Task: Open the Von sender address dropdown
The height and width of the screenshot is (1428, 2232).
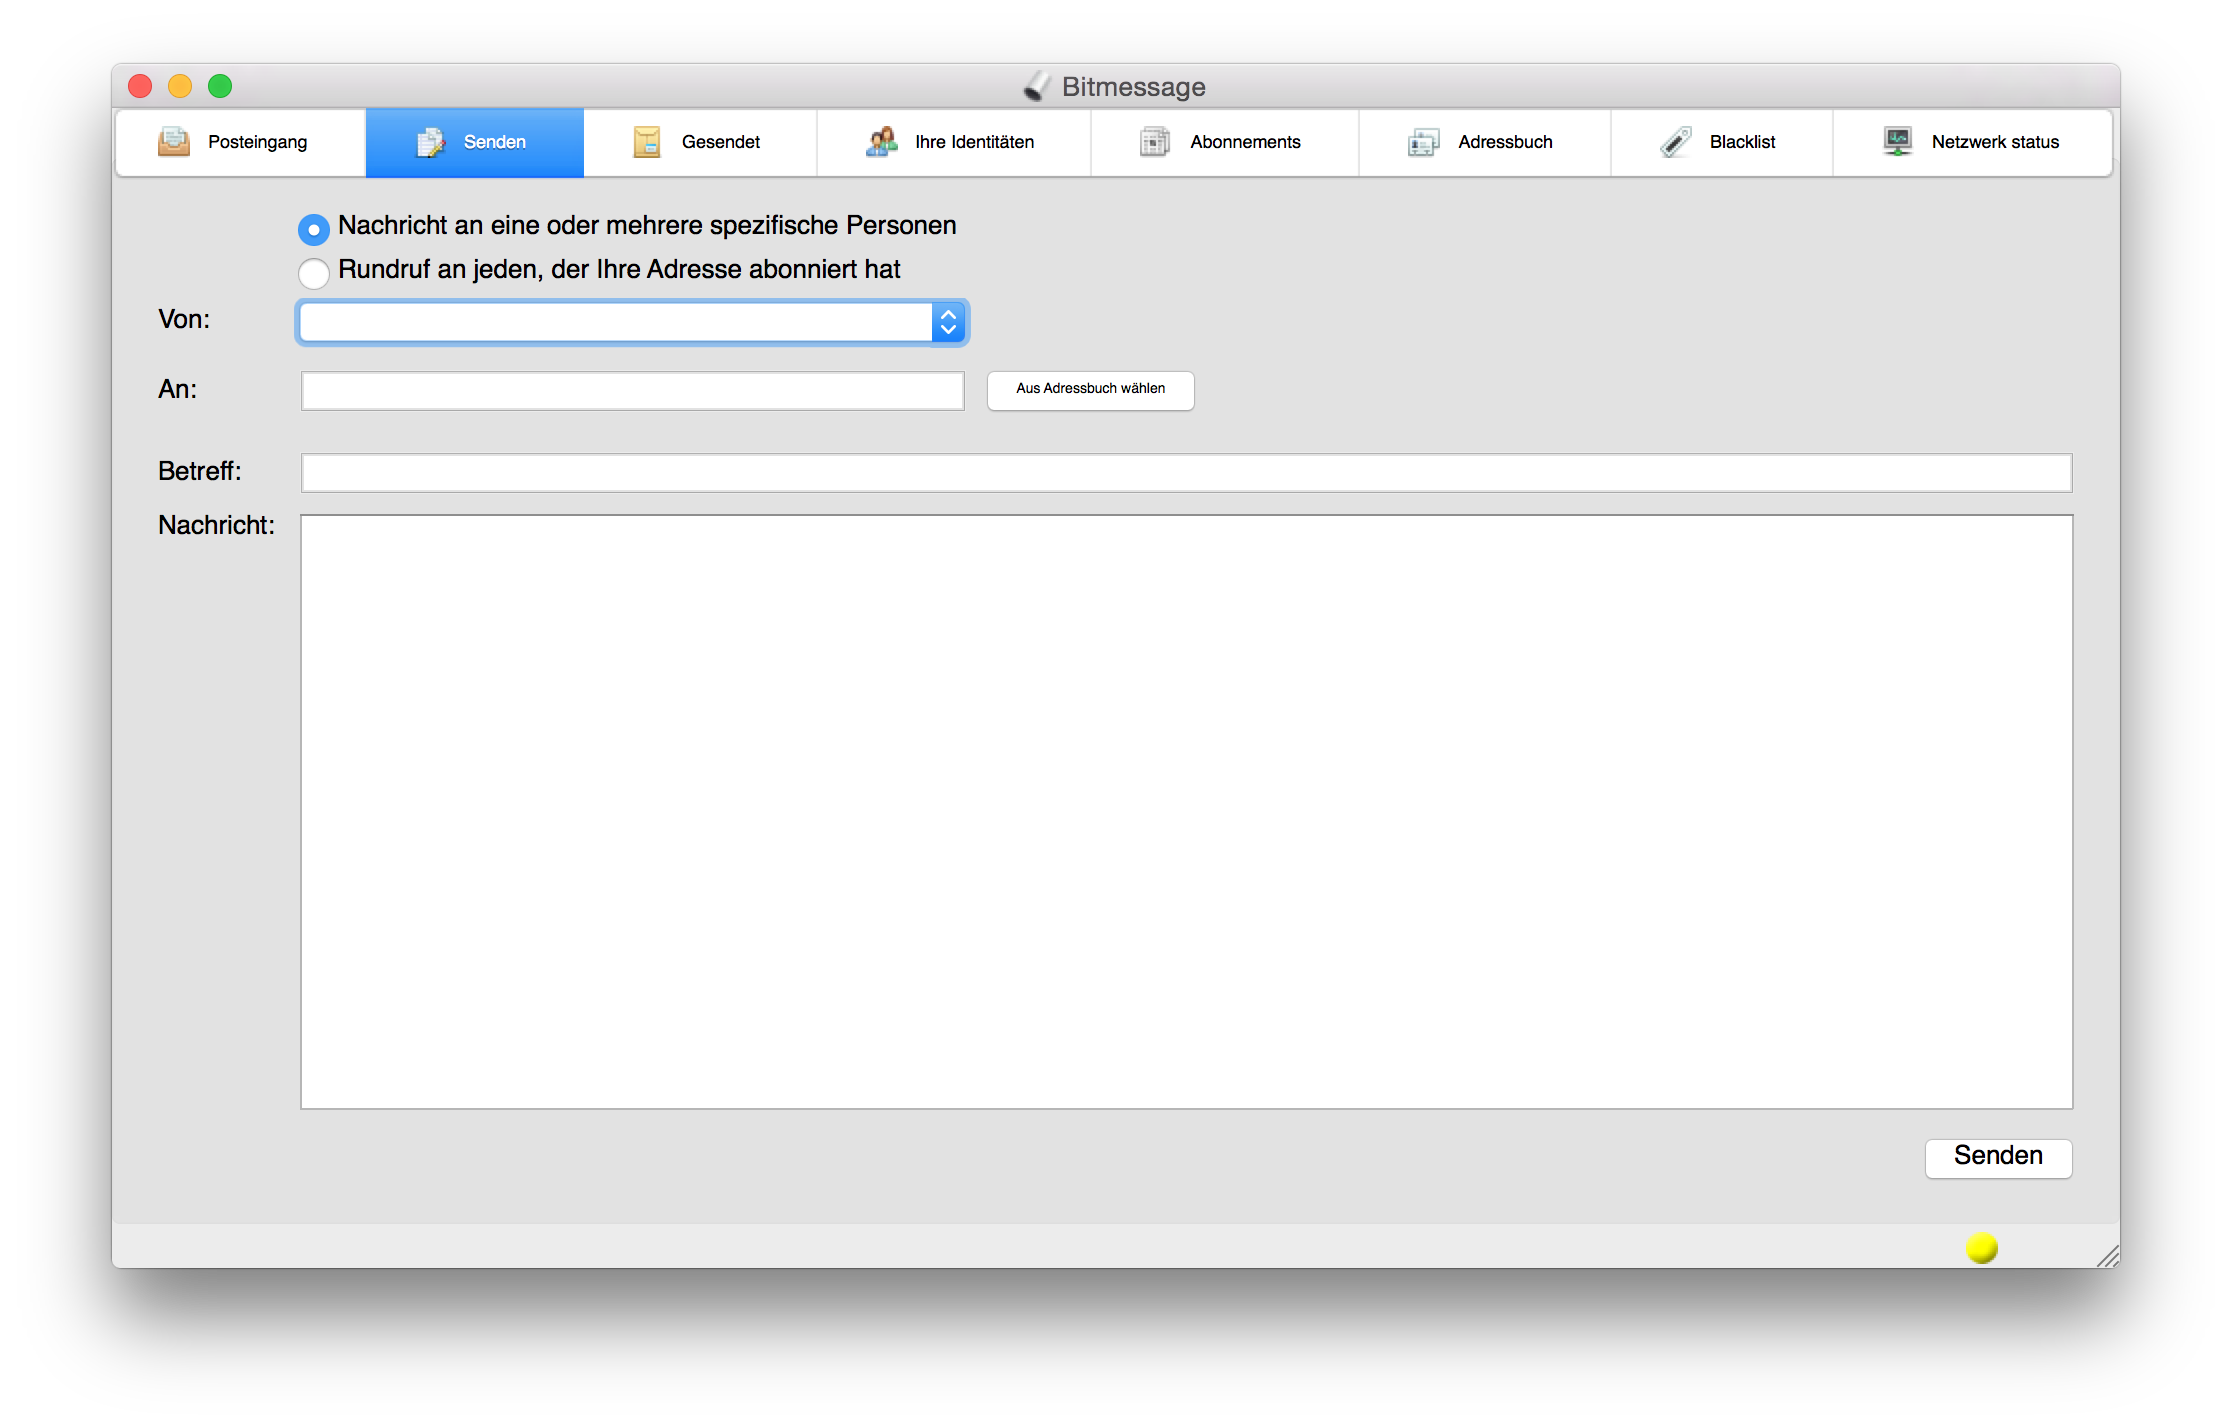Action: 616,322
